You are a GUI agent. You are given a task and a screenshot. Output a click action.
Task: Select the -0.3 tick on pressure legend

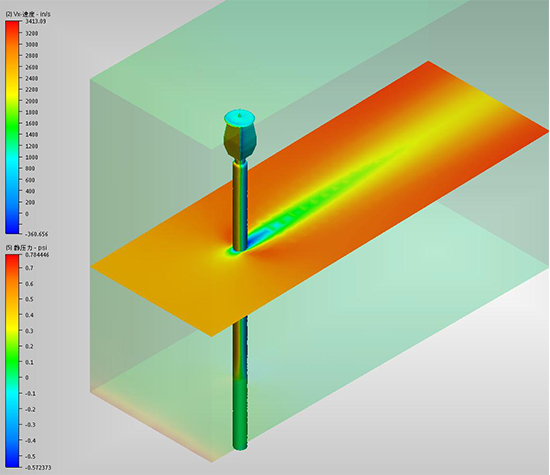[x=30, y=424]
